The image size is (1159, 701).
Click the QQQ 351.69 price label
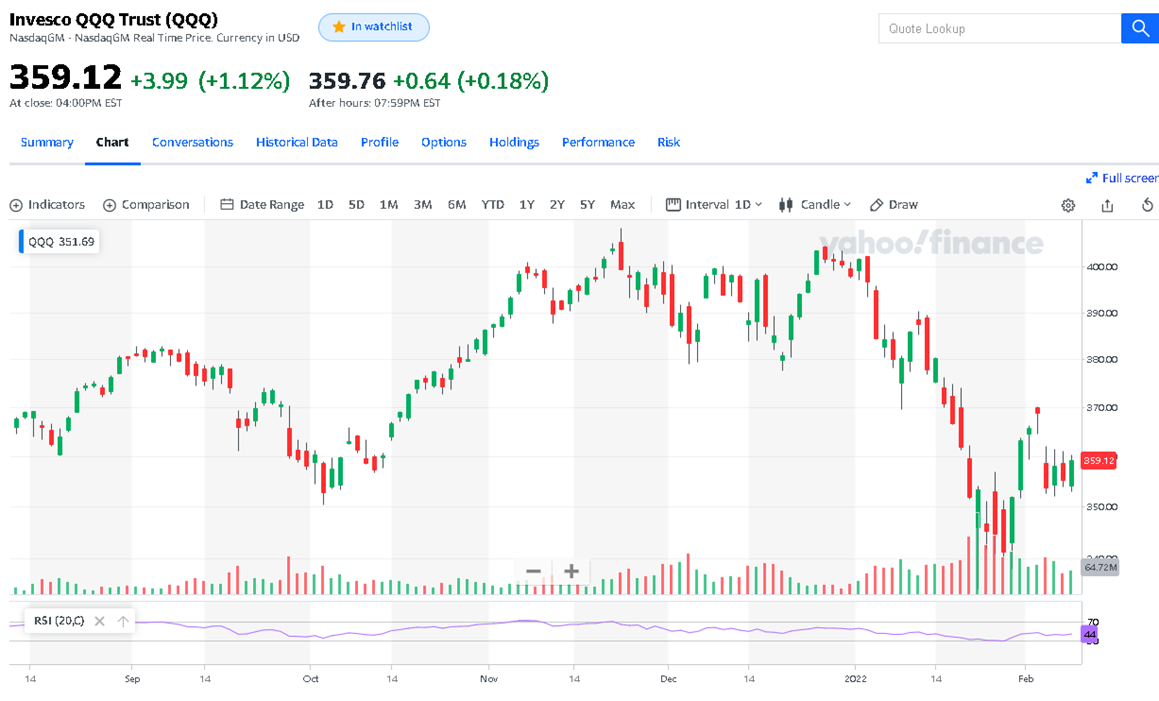pyautogui.click(x=61, y=242)
